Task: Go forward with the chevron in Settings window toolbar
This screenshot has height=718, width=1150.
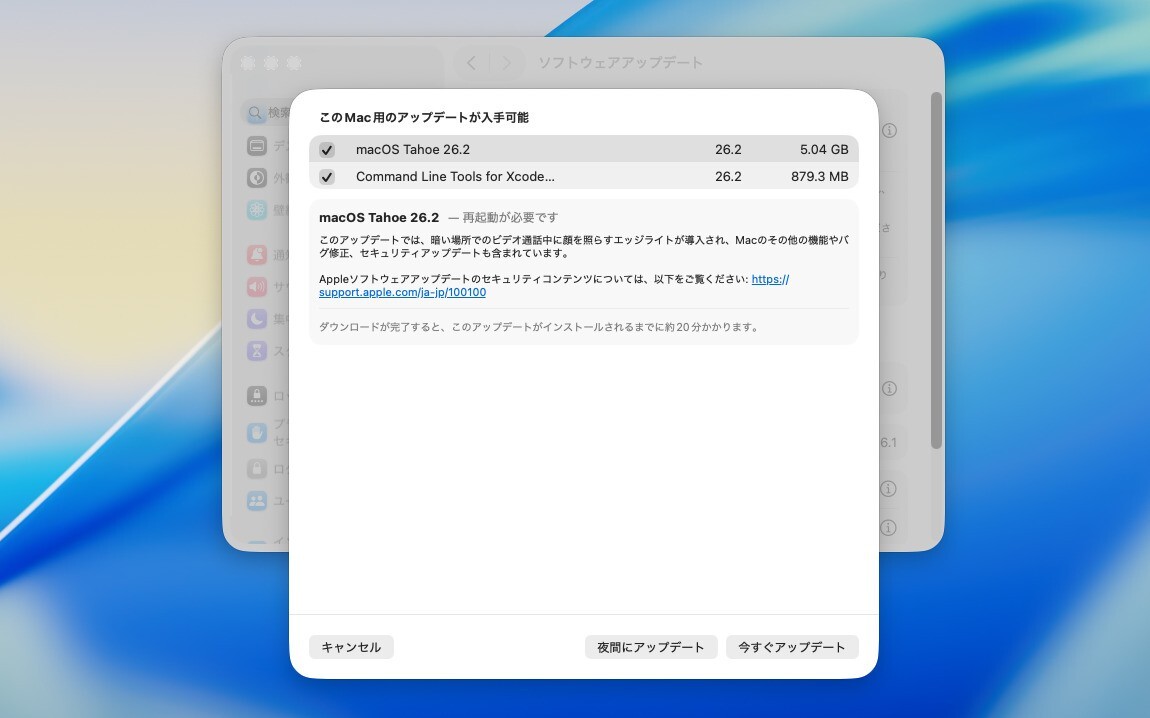Action: point(506,63)
